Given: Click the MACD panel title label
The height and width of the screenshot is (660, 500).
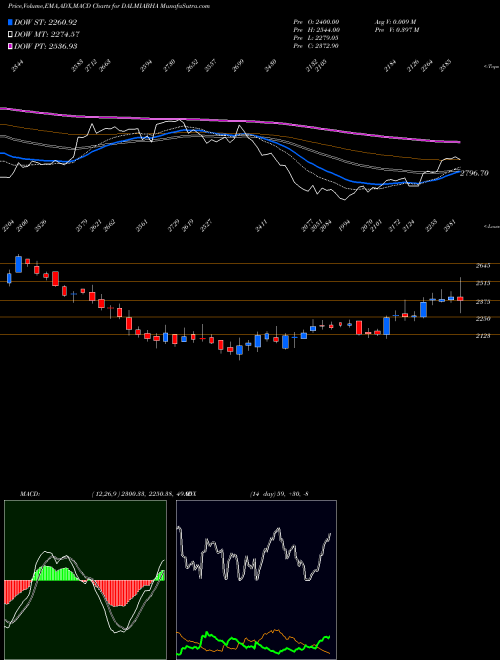Looking at the screenshot, I should coord(30,493).
